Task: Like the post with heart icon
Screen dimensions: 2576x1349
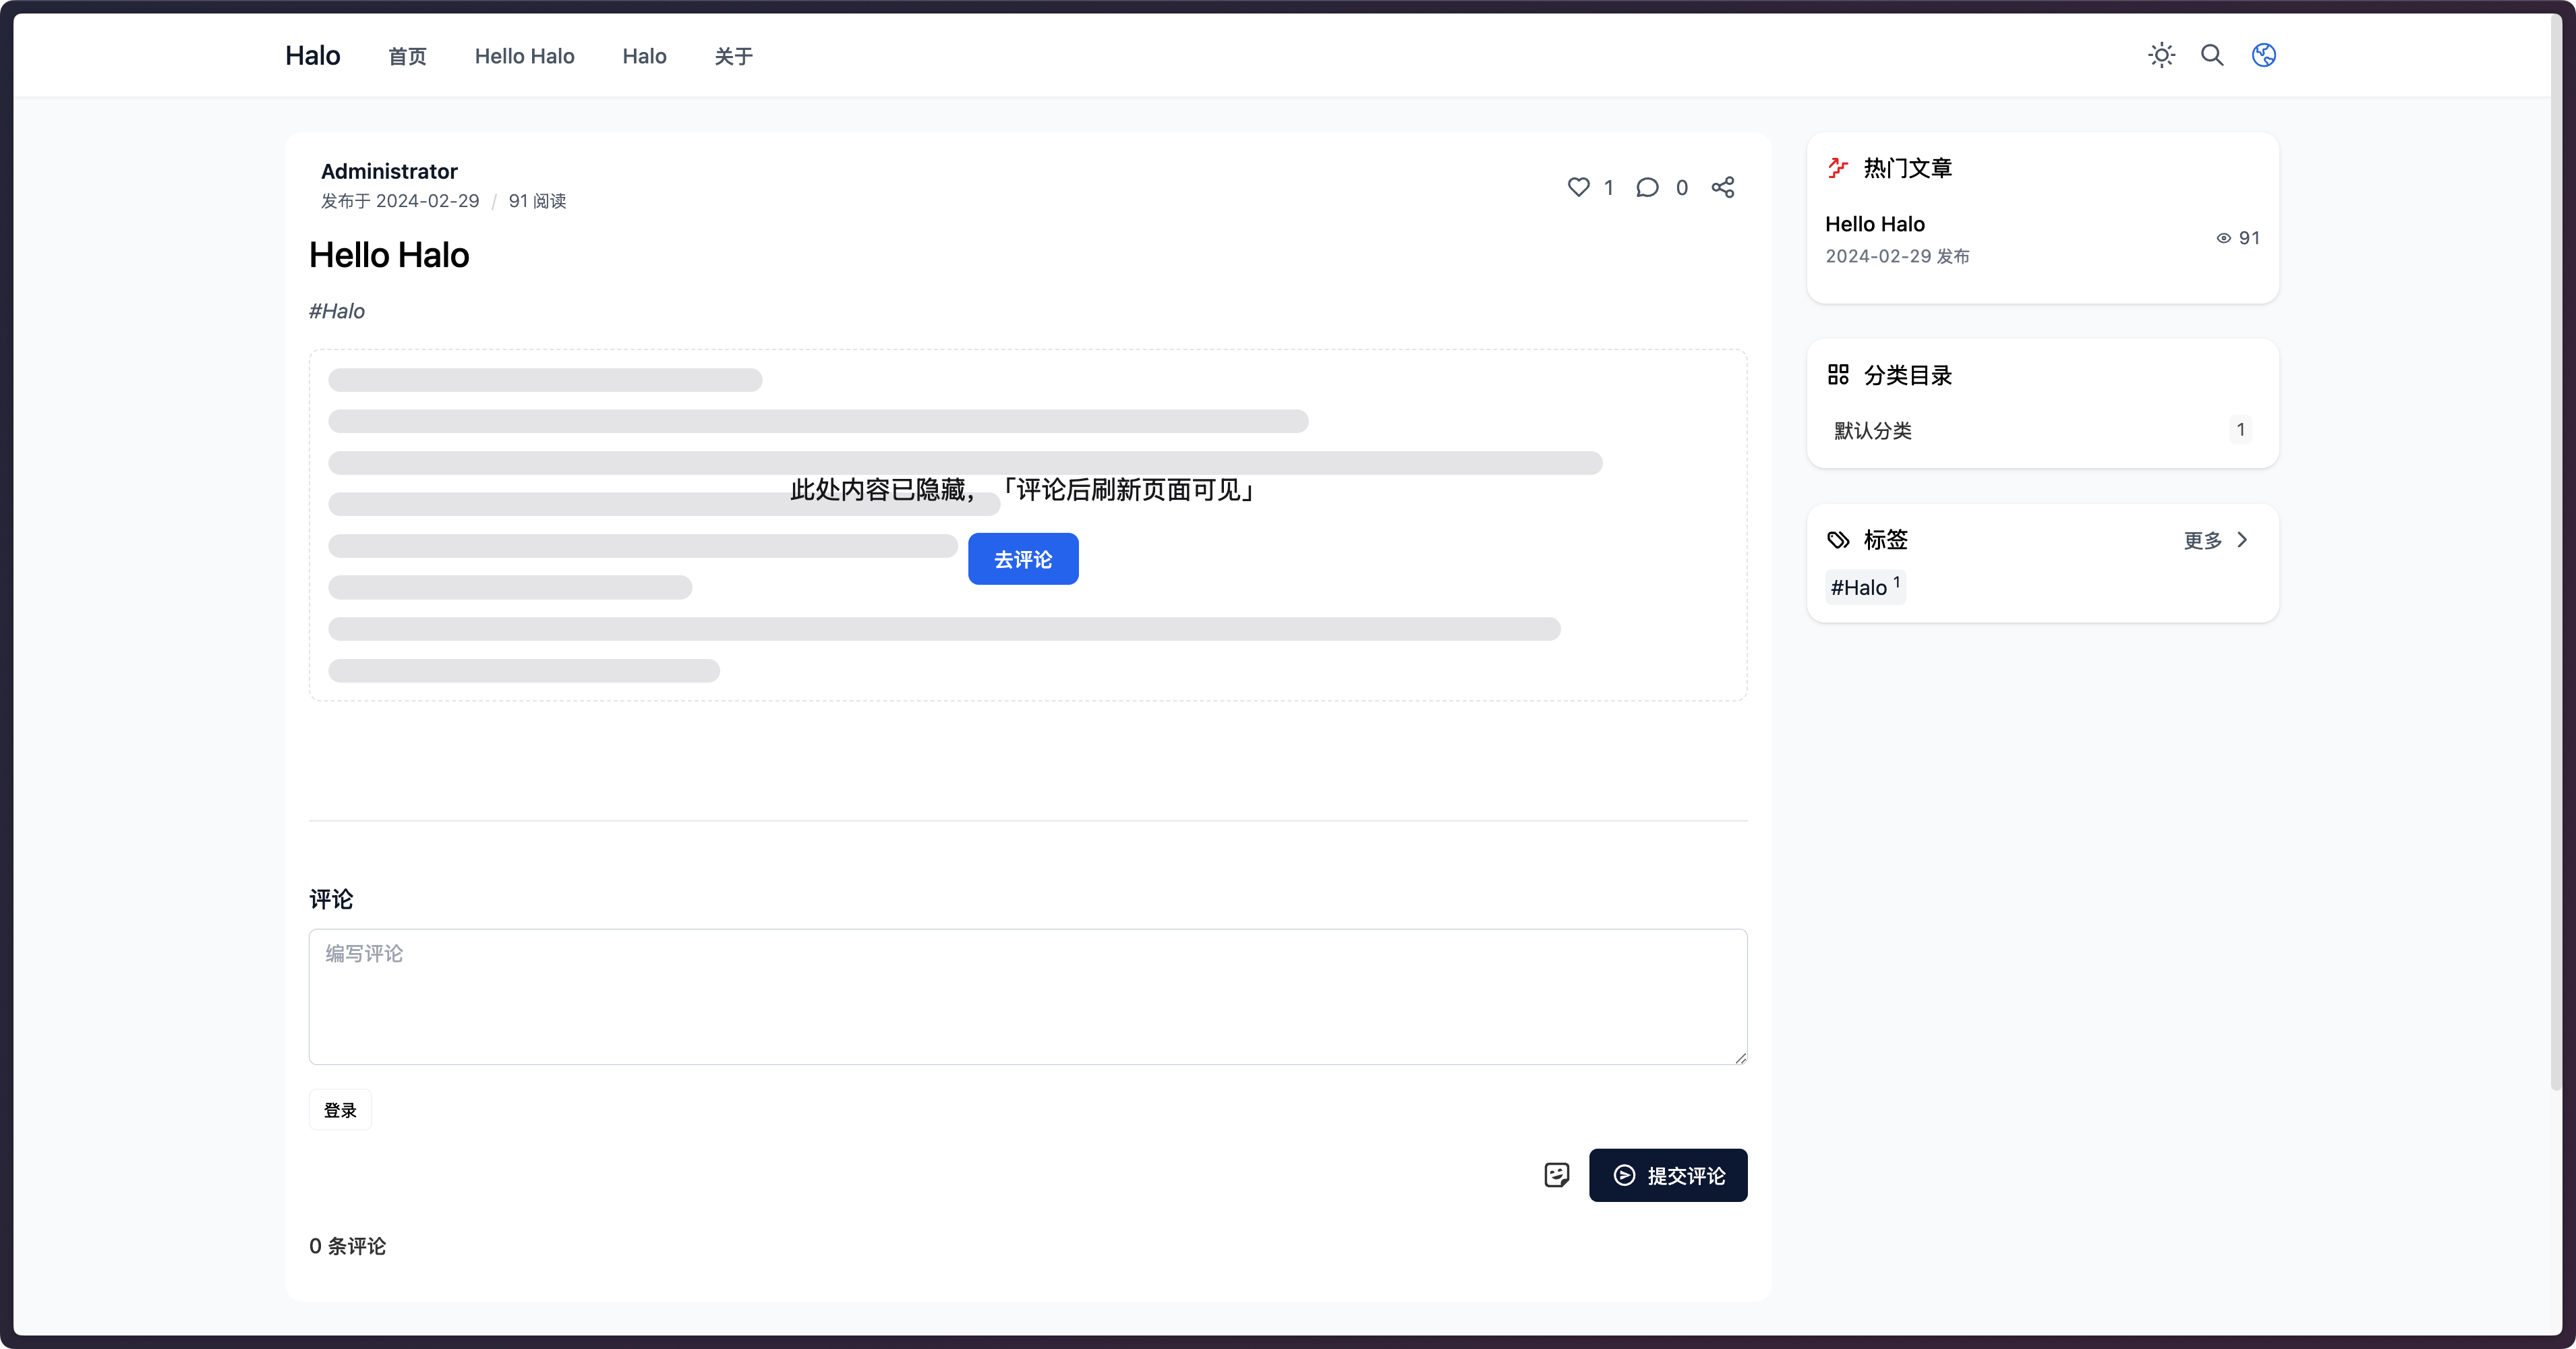Action: pos(1578,187)
